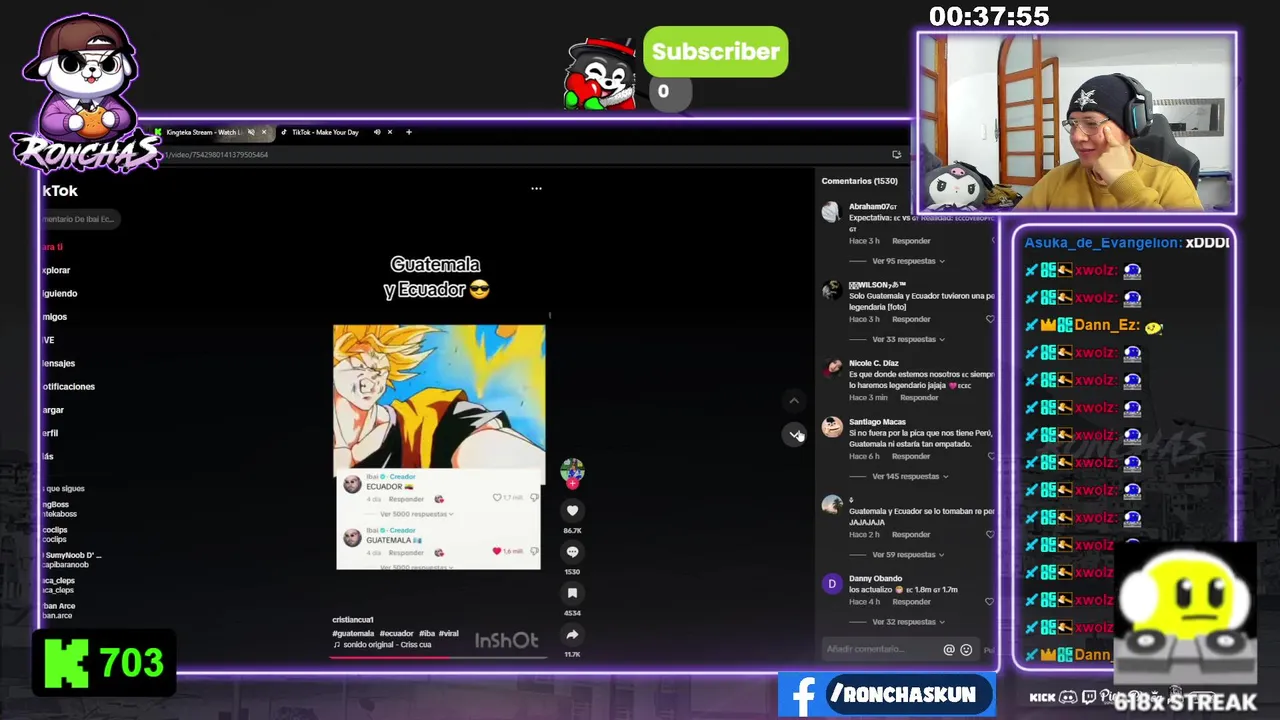Open the Amigos sidebar item
This screenshot has height=720, width=1280.
(x=54, y=316)
